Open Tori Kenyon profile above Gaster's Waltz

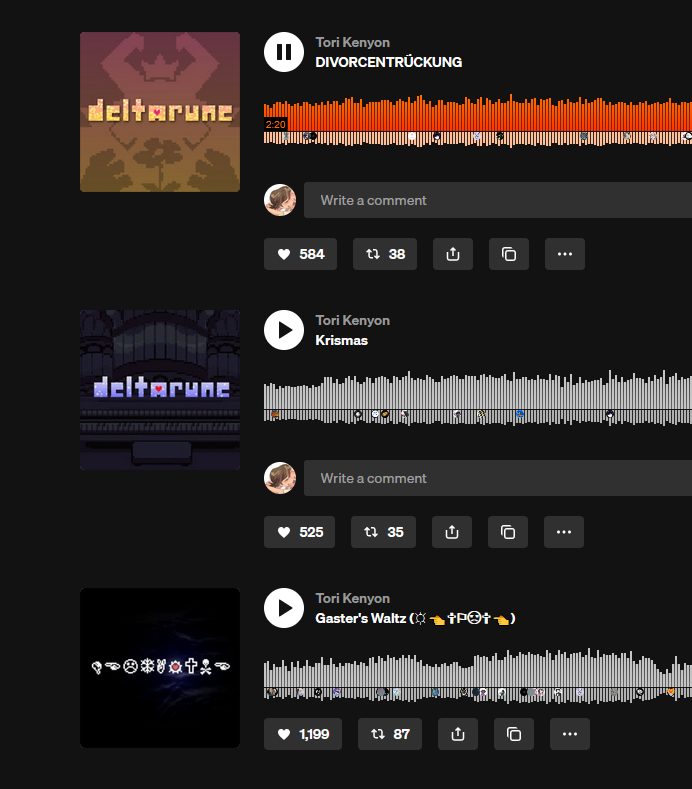(x=353, y=598)
